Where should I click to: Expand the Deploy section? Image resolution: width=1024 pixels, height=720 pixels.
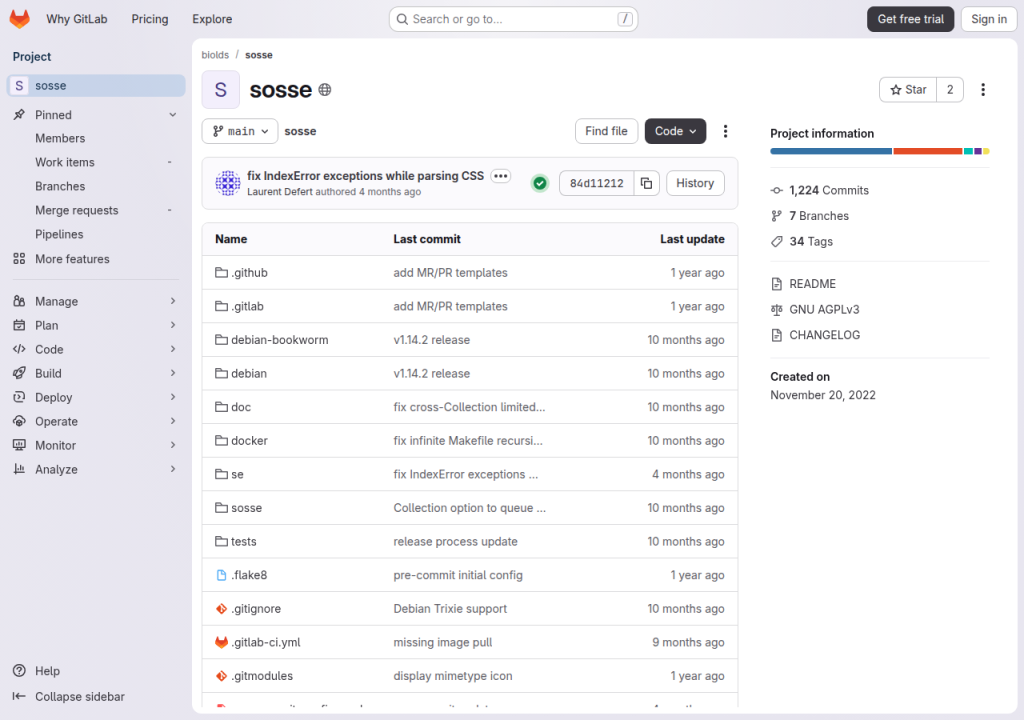(95, 398)
